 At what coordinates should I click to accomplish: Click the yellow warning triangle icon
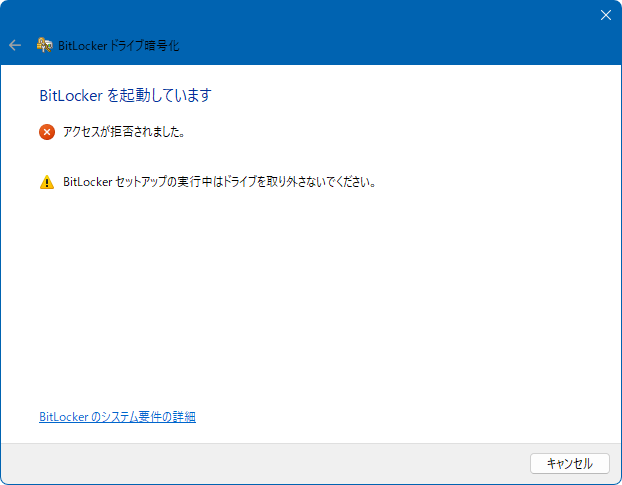coord(47,182)
